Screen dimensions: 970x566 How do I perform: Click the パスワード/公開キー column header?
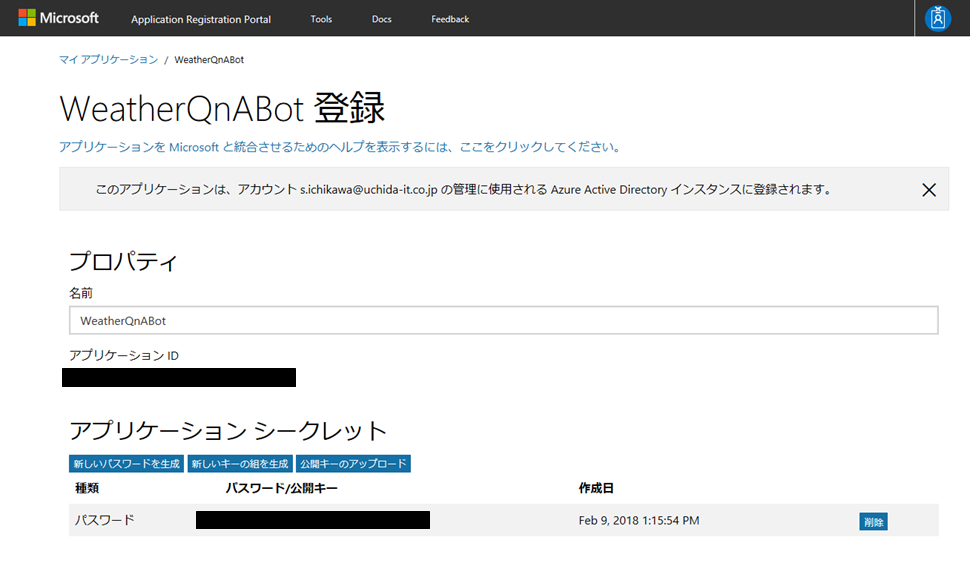(281, 488)
